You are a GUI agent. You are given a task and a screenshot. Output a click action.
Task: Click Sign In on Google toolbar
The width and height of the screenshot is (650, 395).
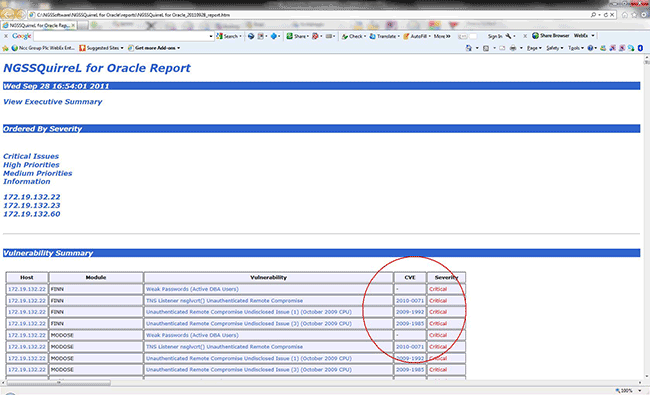(495, 36)
